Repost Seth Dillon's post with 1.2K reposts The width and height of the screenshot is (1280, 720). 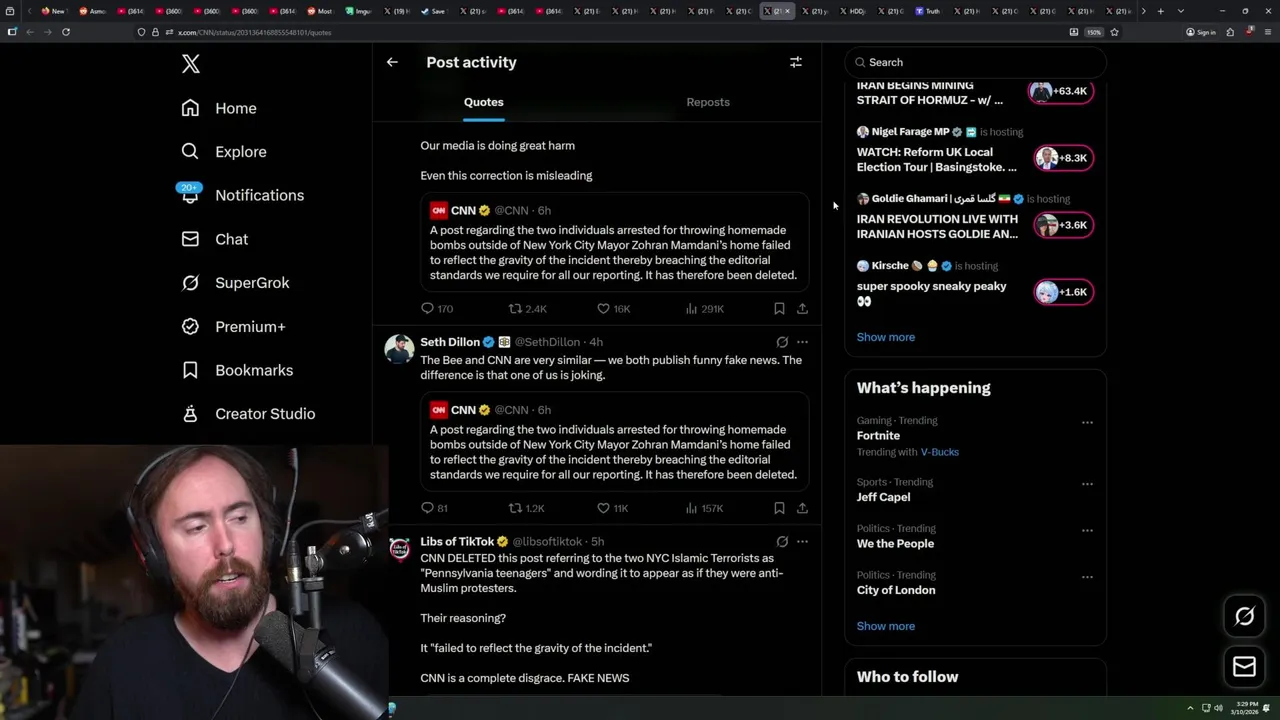527,508
